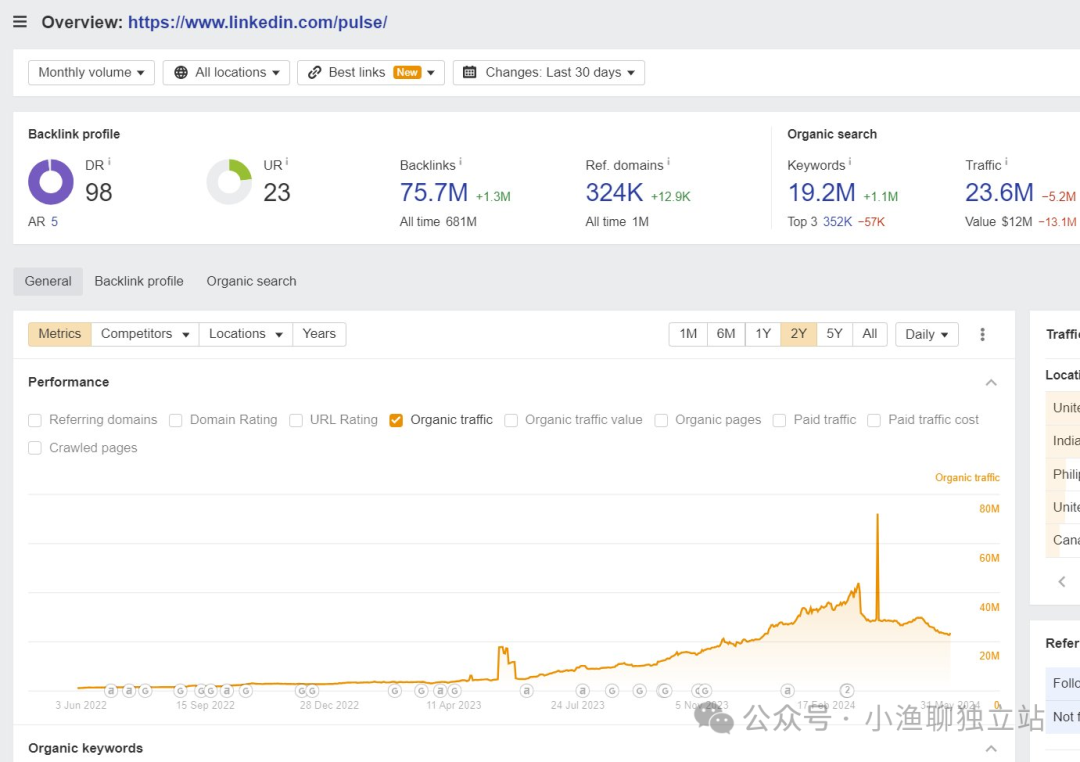Uncheck the Organic traffic checkbox
Image resolution: width=1080 pixels, height=762 pixels.
point(396,420)
